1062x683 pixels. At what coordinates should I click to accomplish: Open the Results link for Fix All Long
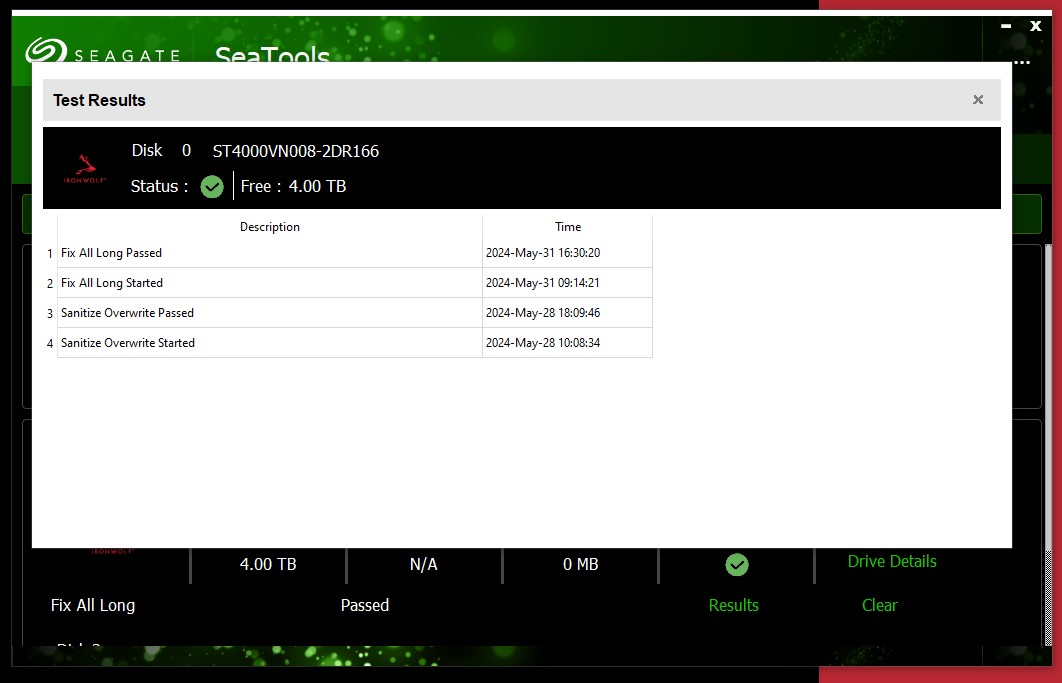point(733,605)
